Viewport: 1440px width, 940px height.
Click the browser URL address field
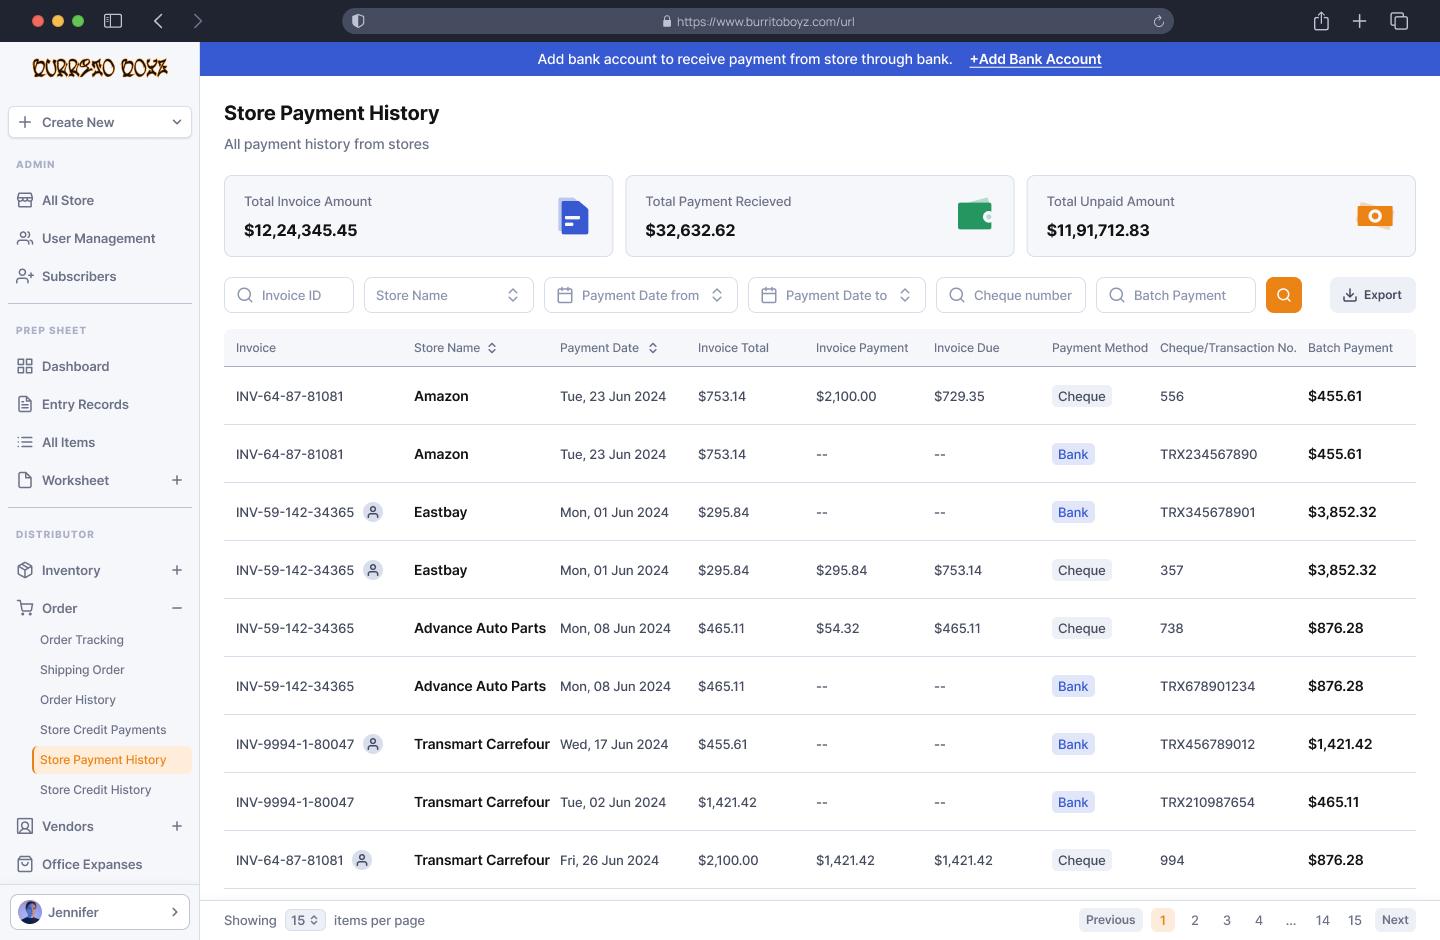(758, 21)
